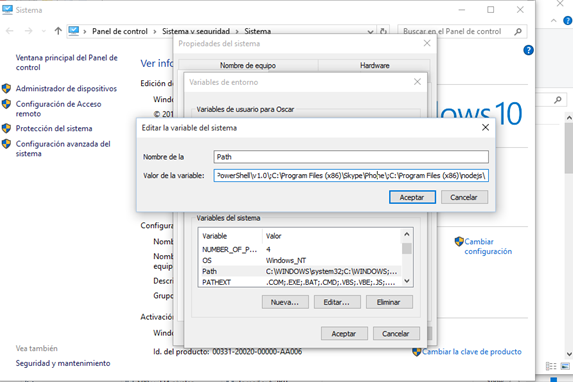The height and width of the screenshot is (382, 573).
Task: Click Sistema breadcrumb in address bar
Action: click(x=258, y=31)
